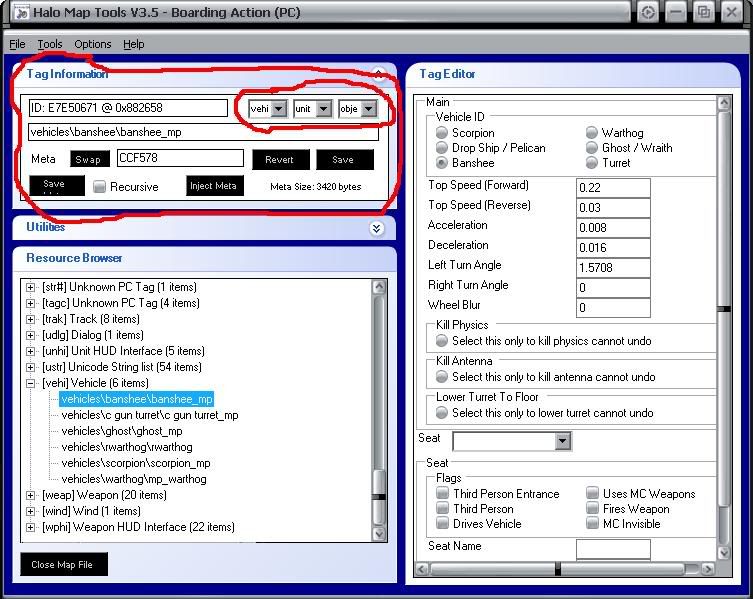
Task: Click the Swap meta button
Action: tap(89, 159)
